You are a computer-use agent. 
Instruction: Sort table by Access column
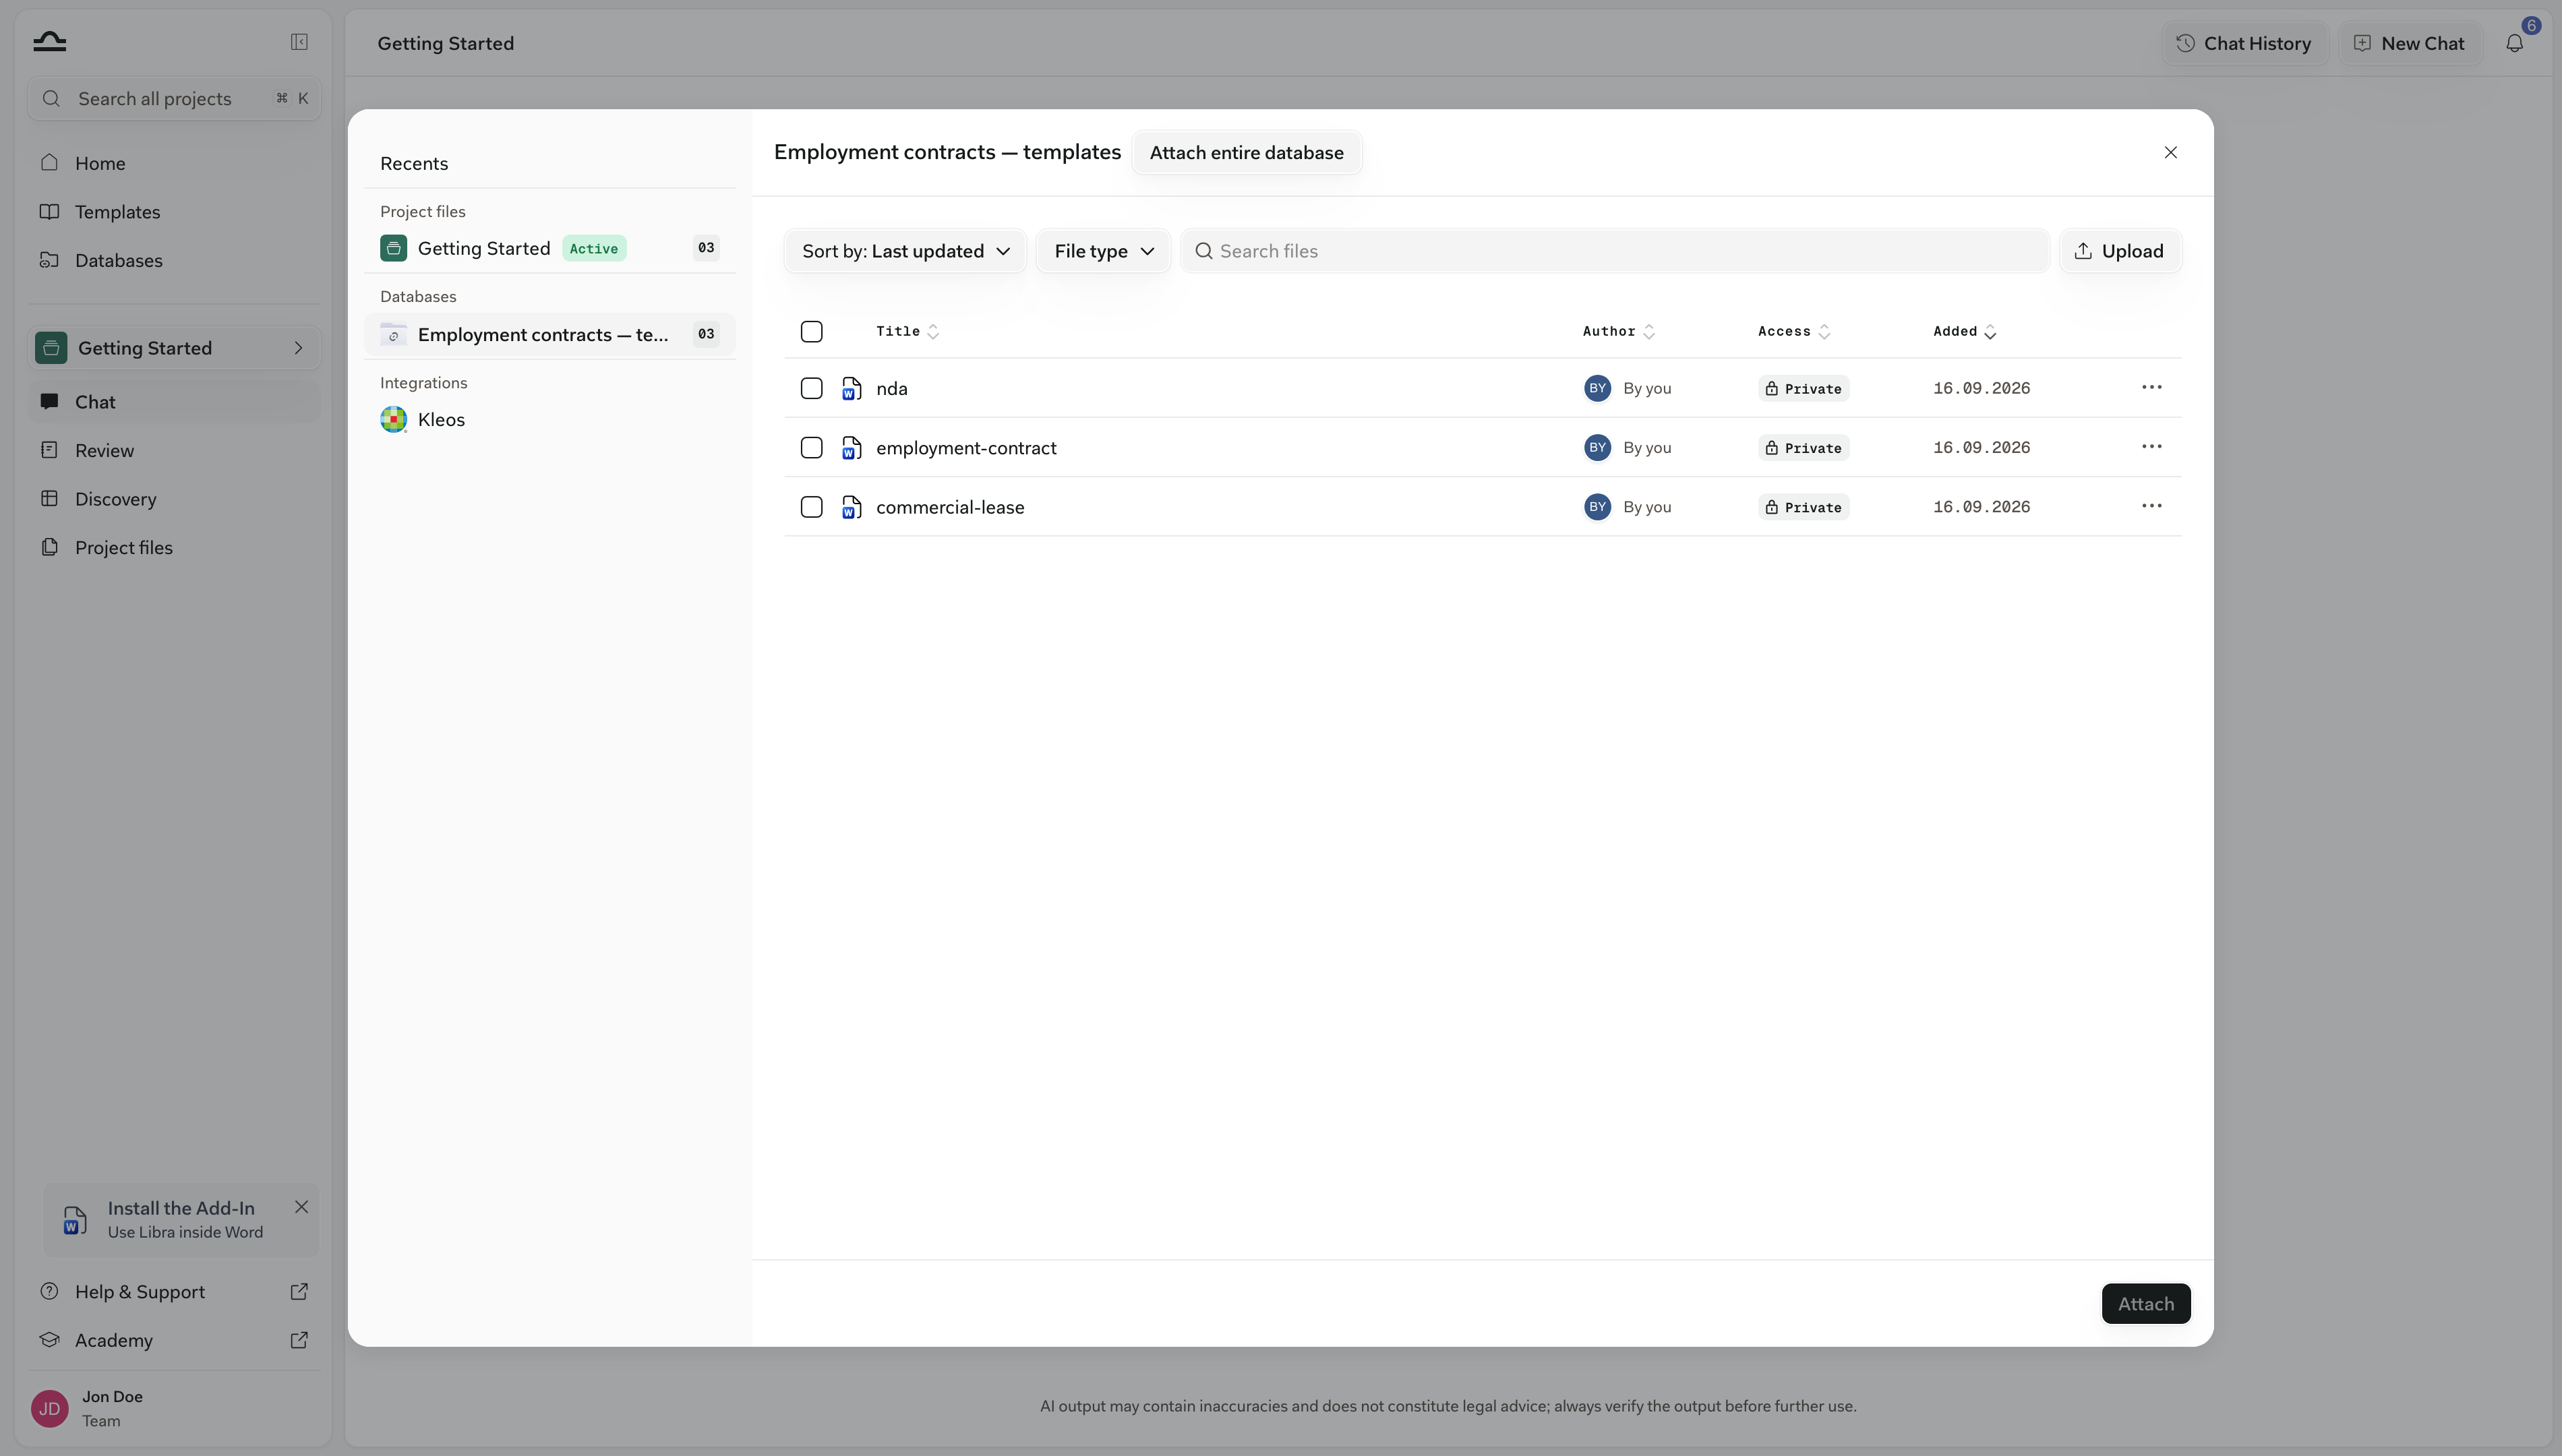click(1794, 331)
